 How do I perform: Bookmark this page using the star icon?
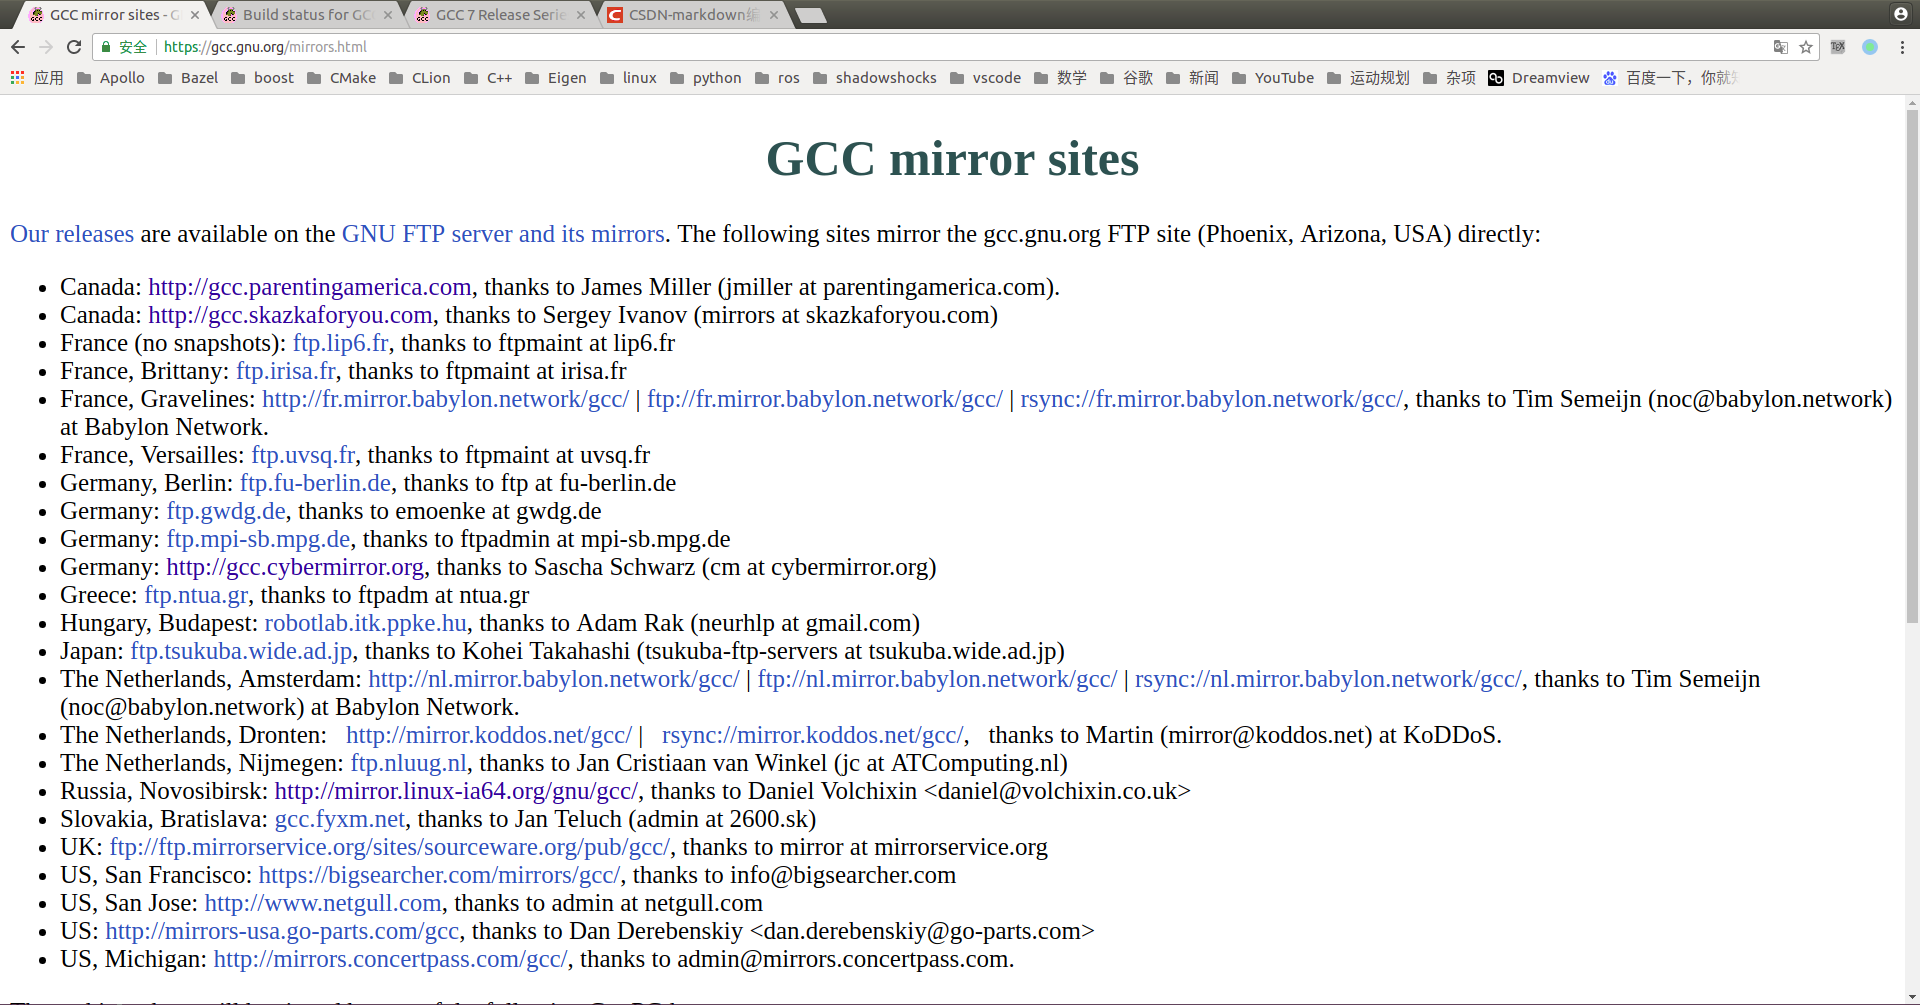[1807, 47]
